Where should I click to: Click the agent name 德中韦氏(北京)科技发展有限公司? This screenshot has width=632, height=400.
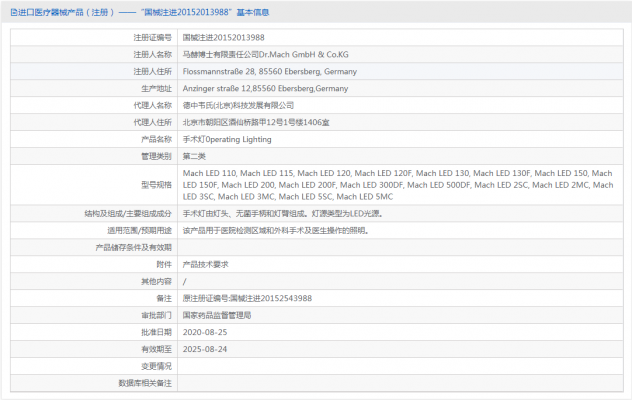(238, 105)
